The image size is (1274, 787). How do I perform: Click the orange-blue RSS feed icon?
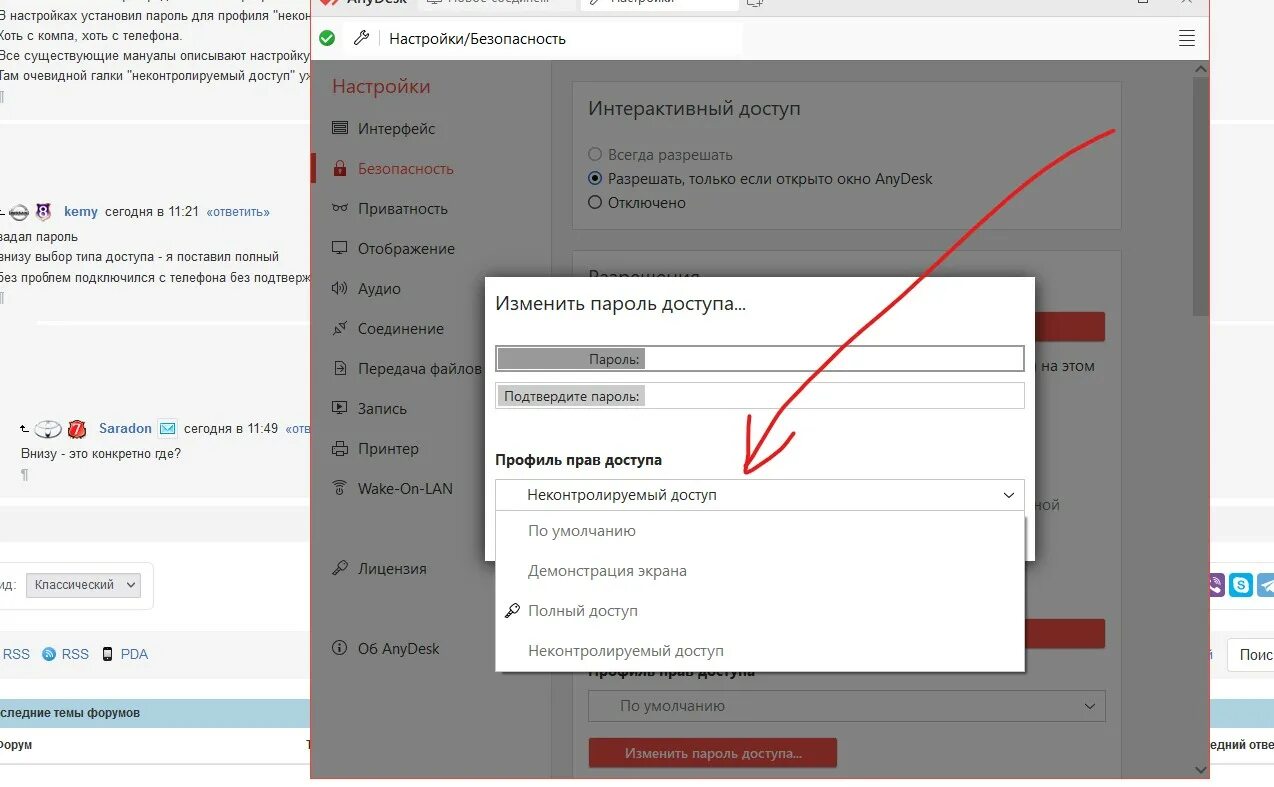49,654
